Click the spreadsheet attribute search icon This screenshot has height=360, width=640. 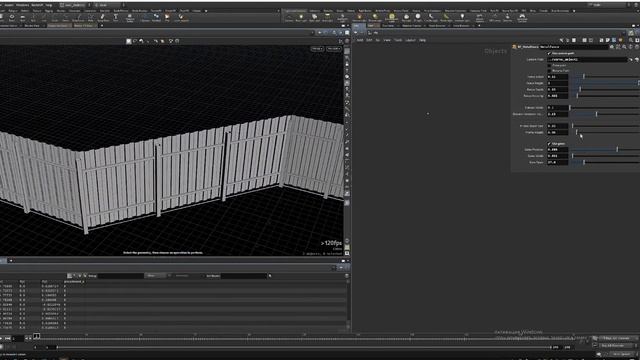coord(270,276)
